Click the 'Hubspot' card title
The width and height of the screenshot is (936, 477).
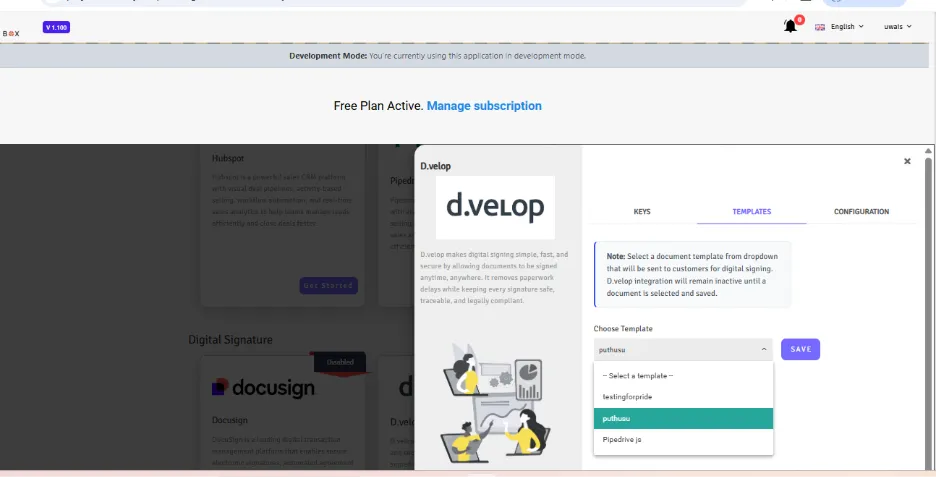[228, 158]
